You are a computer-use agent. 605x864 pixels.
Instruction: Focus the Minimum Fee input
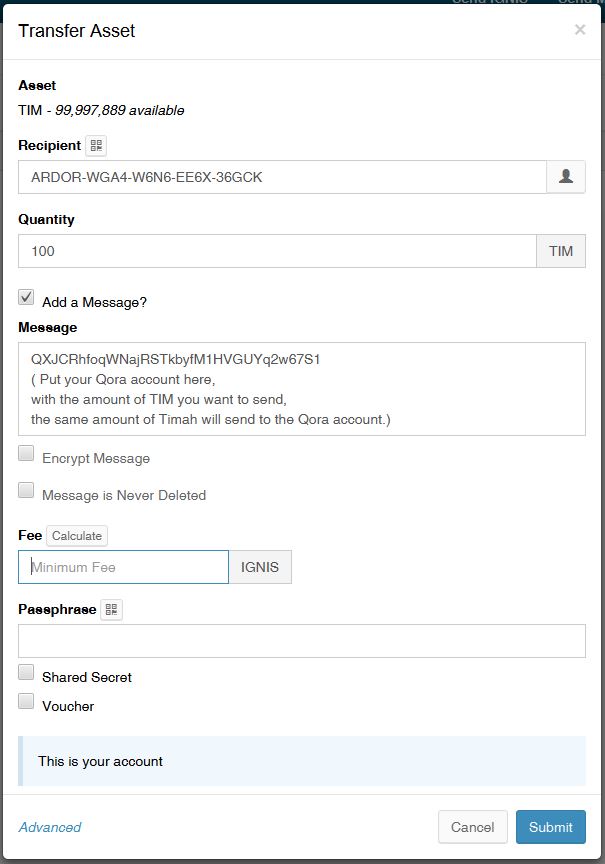coord(123,567)
